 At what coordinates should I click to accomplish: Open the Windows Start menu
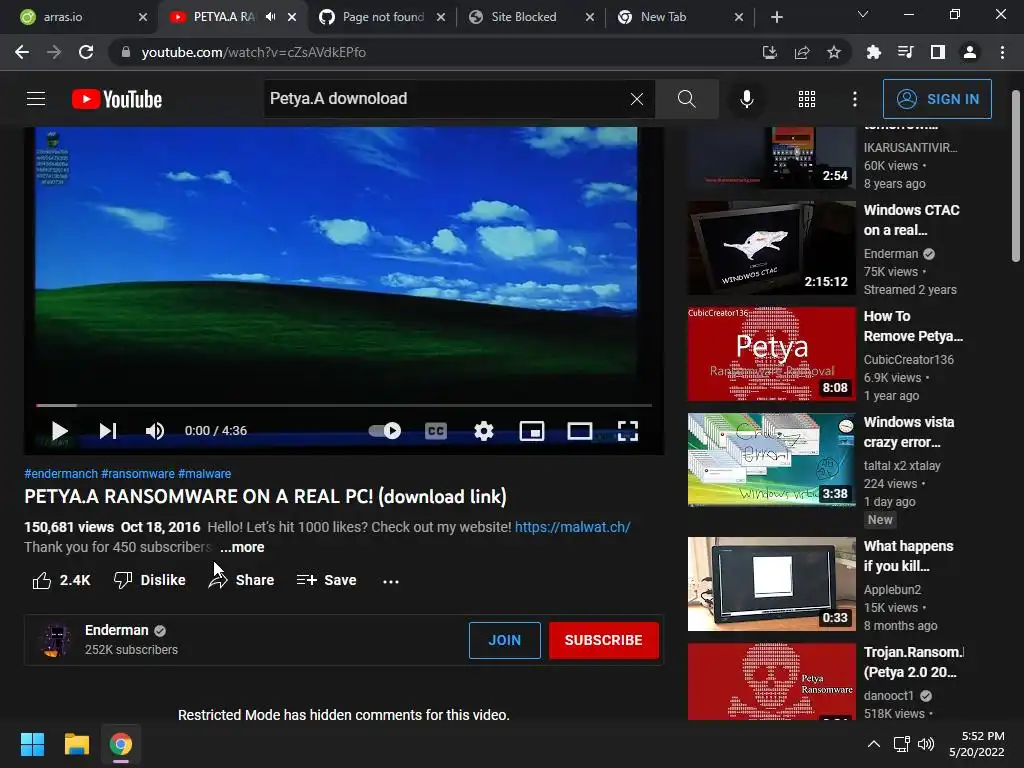click(x=32, y=744)
